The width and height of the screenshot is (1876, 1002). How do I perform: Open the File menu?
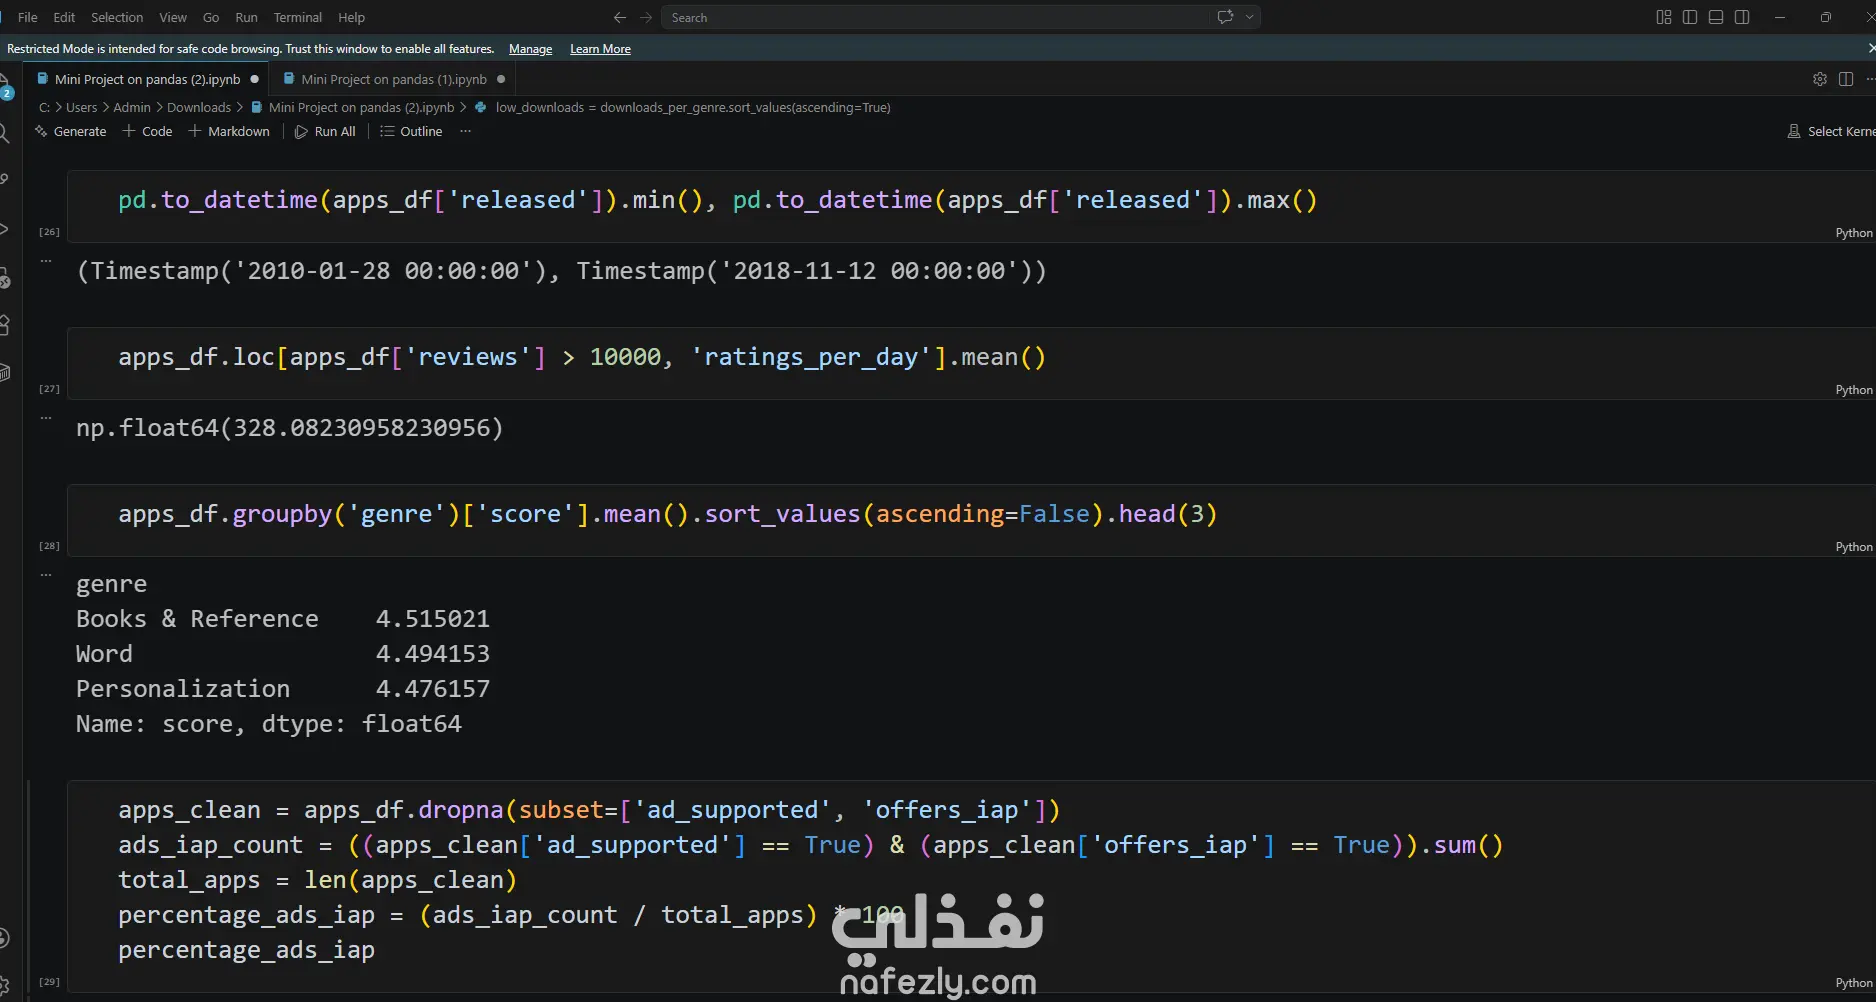(x=28, y=17)
